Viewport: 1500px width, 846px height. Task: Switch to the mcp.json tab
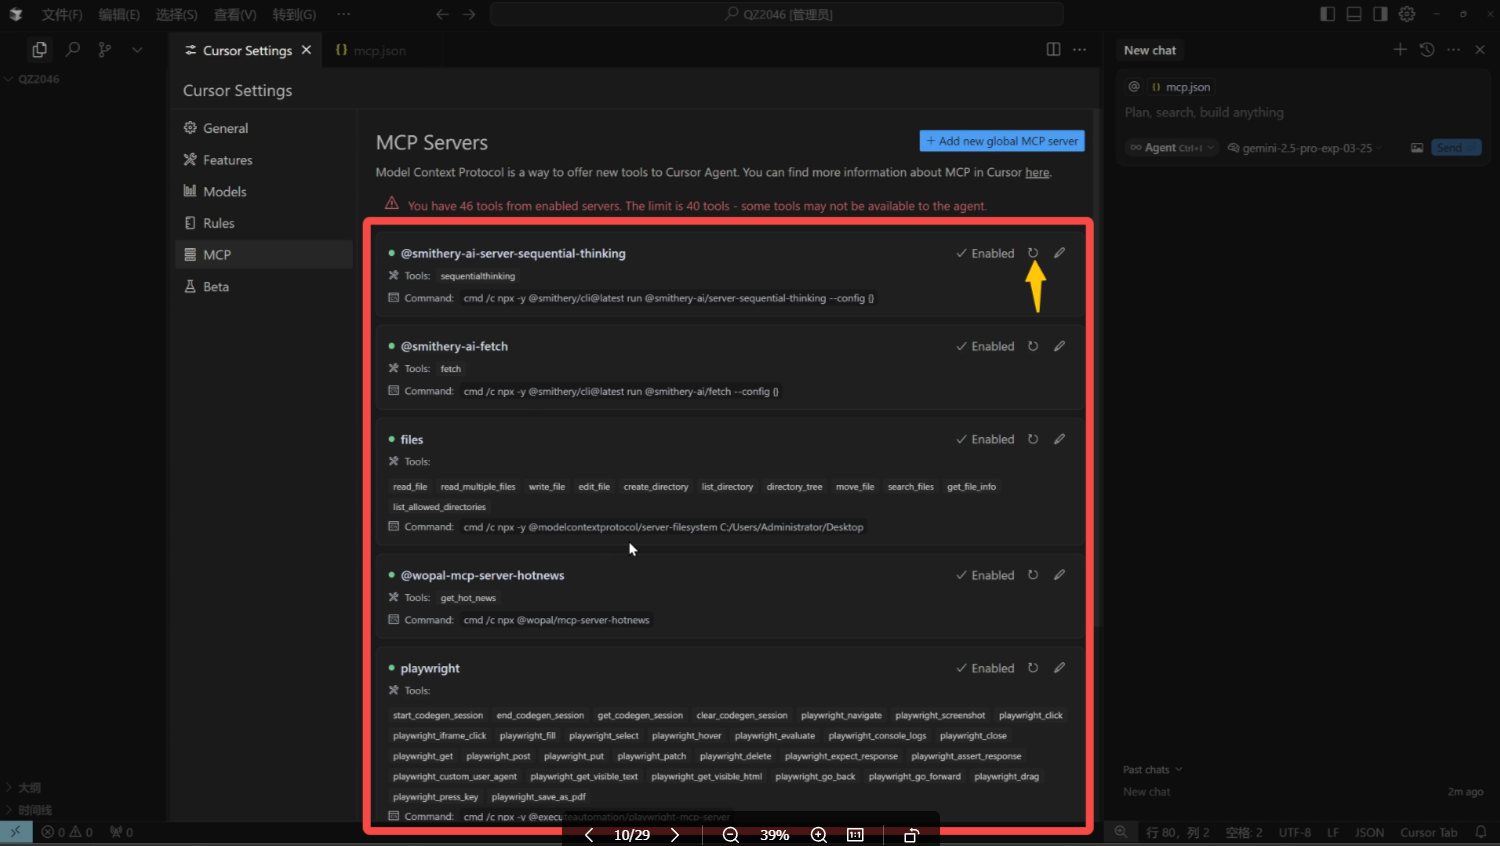[371, 50]
